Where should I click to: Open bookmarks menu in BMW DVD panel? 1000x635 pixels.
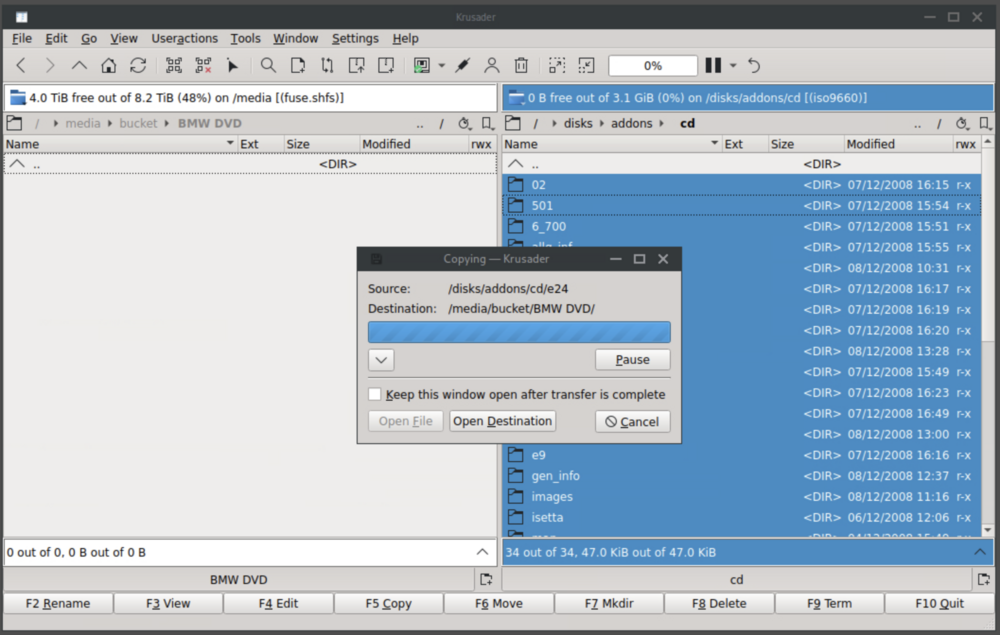[488, 124]
